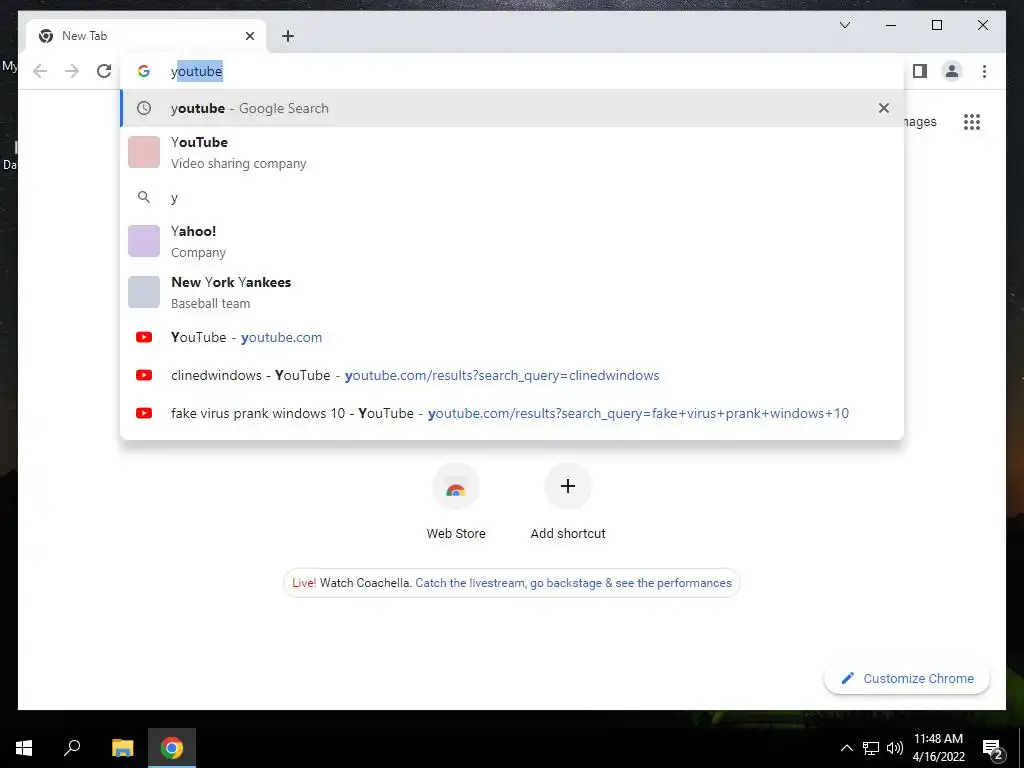The image size is (1024, 768).
Task: Open Chrome's three-dot menu
Action: (984, 71)
